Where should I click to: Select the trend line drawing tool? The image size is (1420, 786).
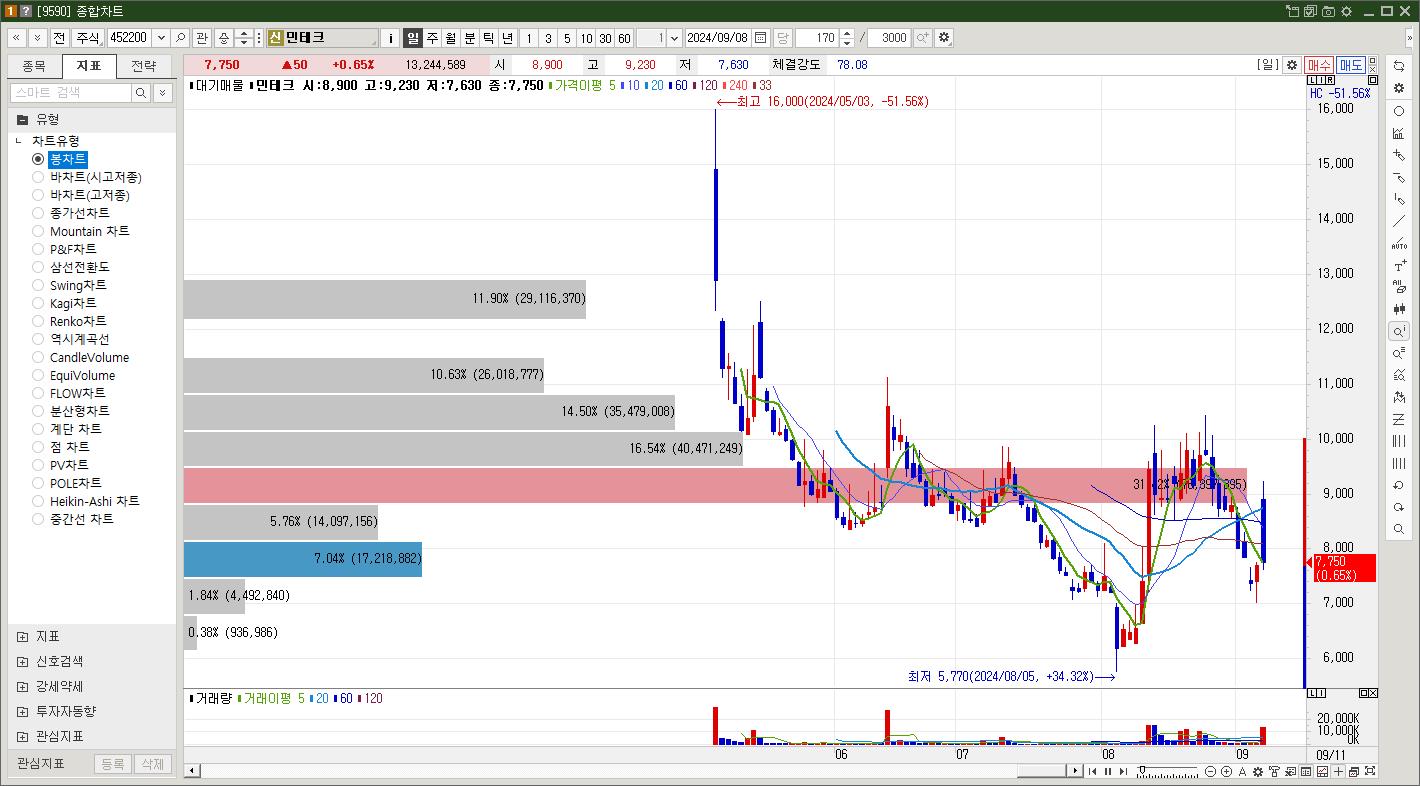1399,222
